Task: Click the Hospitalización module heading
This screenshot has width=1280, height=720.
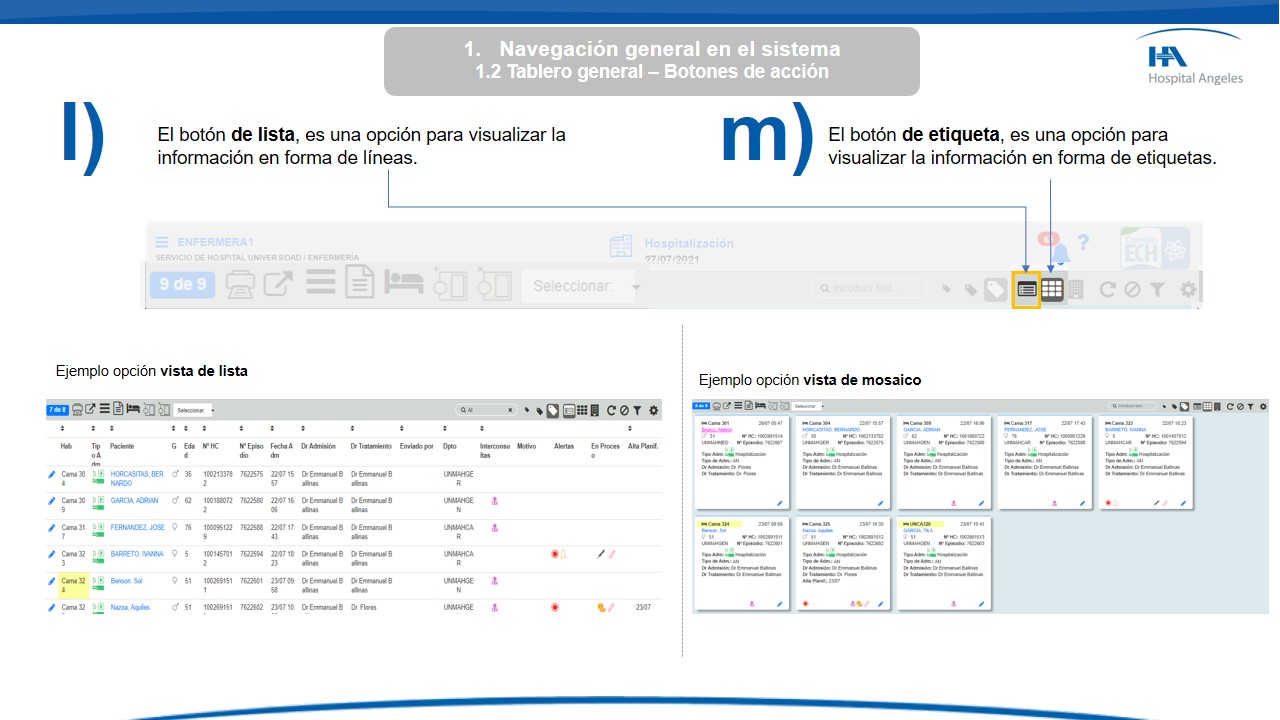Action: click(688, 243)
